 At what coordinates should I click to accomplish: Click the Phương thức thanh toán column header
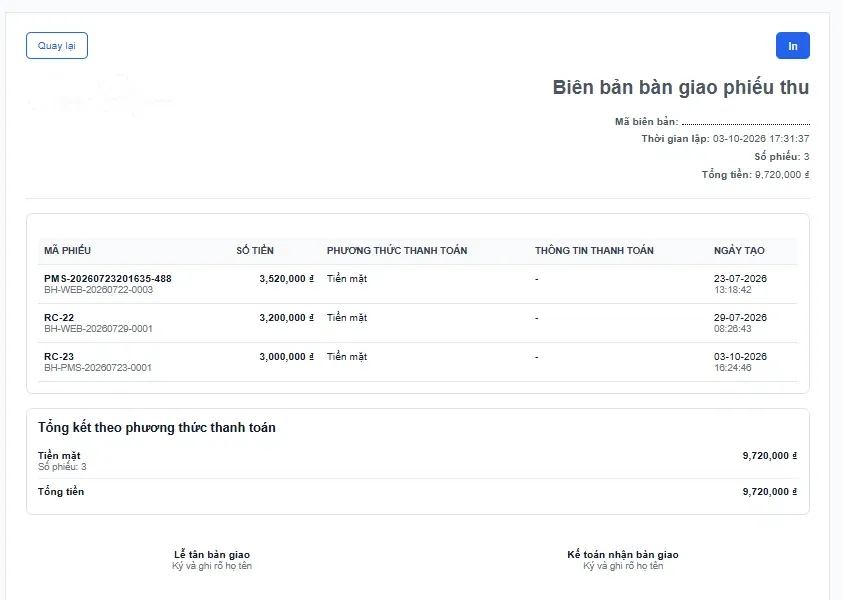pyautogui.click(x=397, y=251)
